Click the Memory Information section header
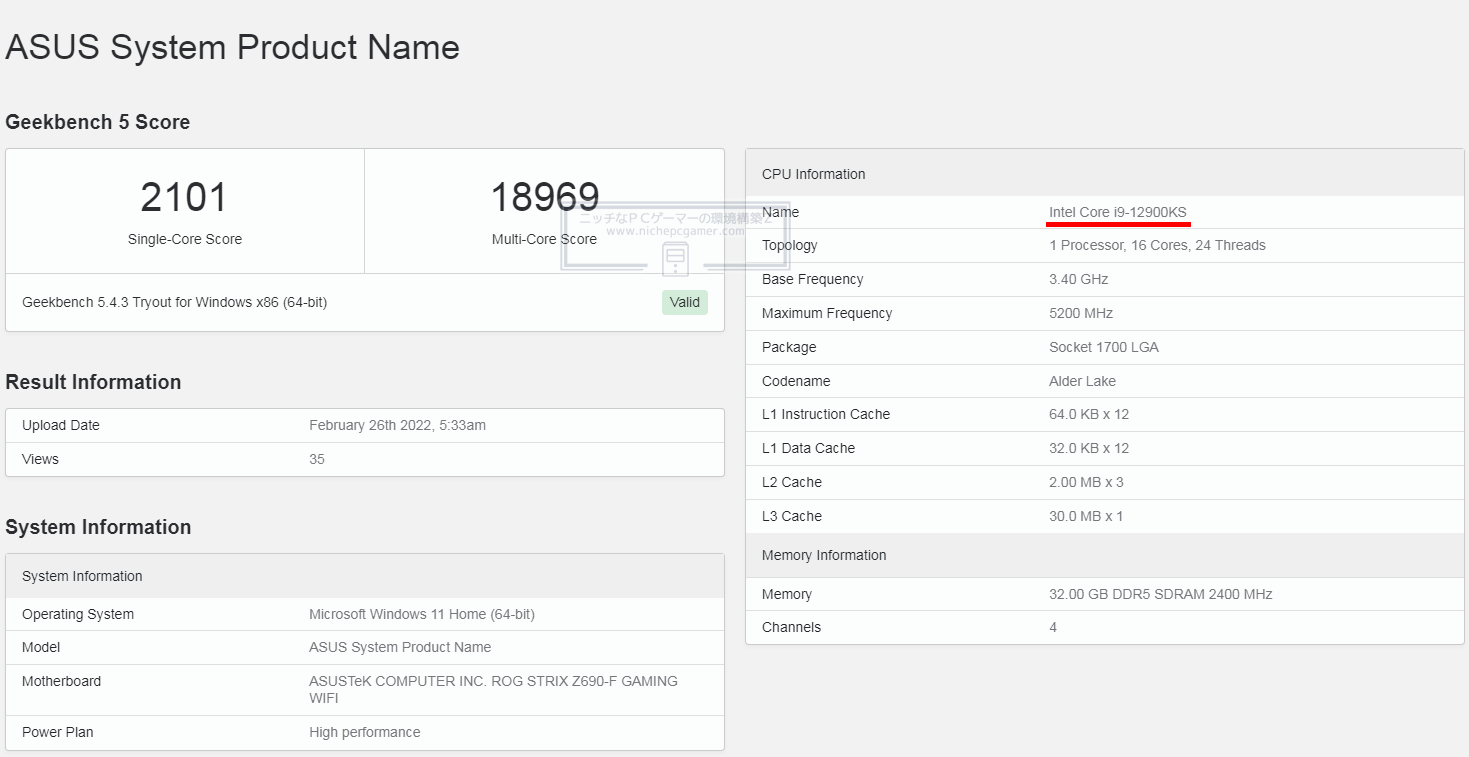Screen dimensions: 1469x757 (x=823, y=555)
